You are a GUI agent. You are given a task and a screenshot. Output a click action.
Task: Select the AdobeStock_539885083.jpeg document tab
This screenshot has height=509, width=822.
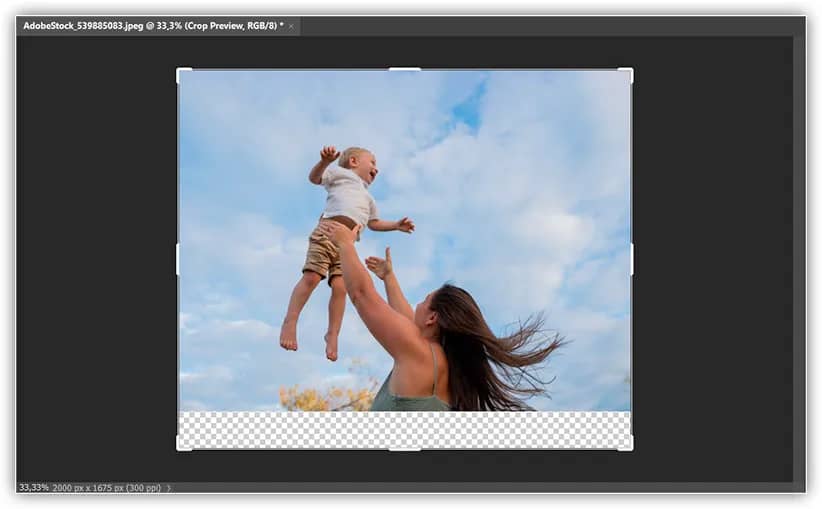click(152, 25)
